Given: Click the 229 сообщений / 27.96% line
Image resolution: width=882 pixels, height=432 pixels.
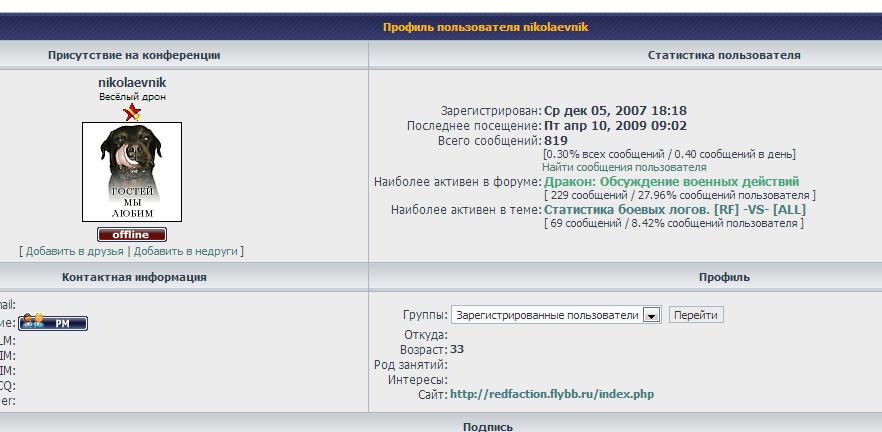Looking at the screenshot, I should click(680, 196).
